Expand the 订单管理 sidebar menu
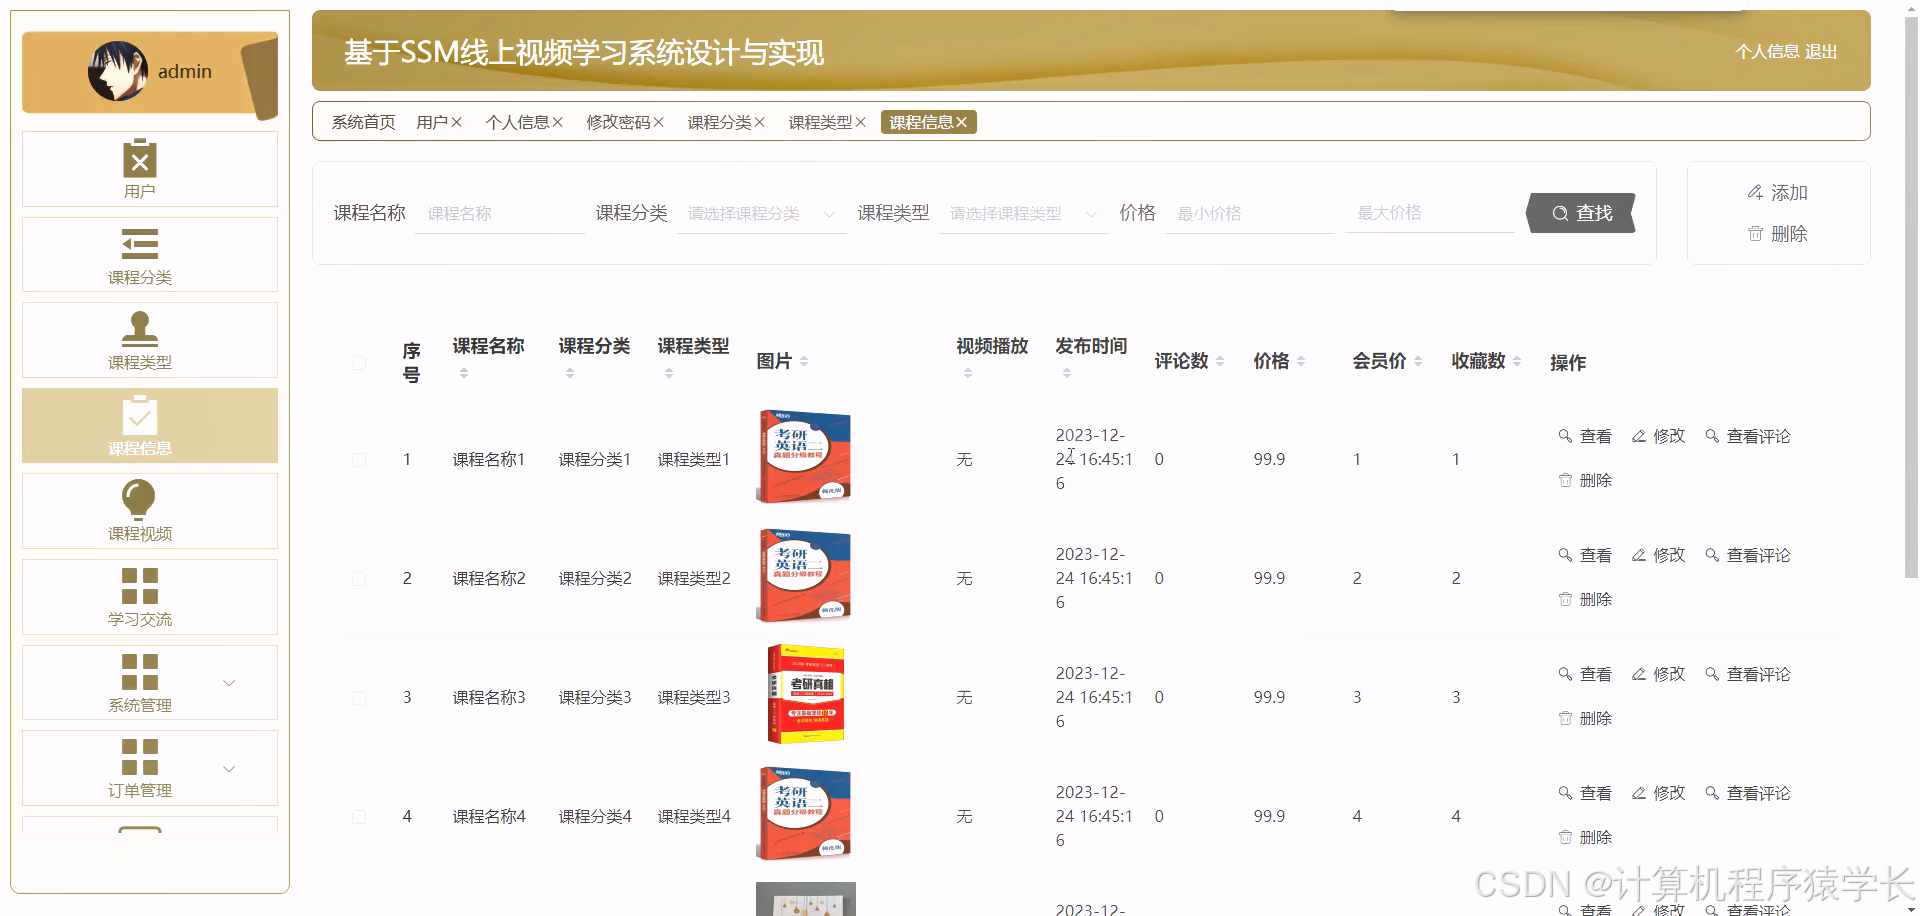 click(150, 768)
